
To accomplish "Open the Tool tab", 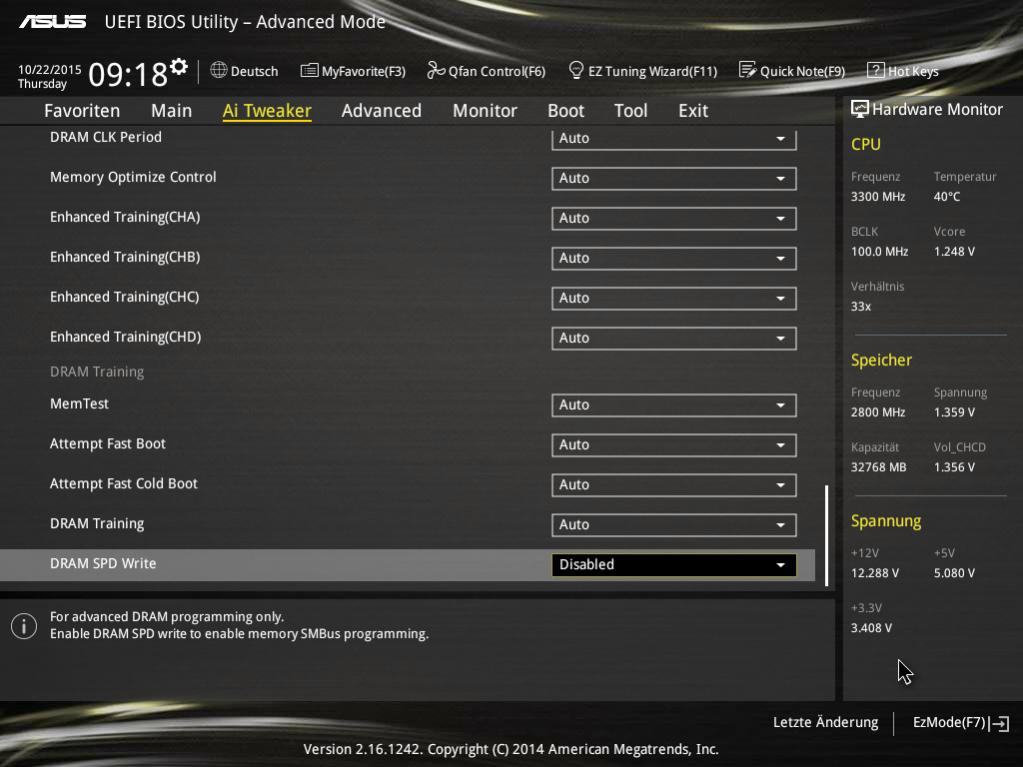I will (x=631, y=111).
